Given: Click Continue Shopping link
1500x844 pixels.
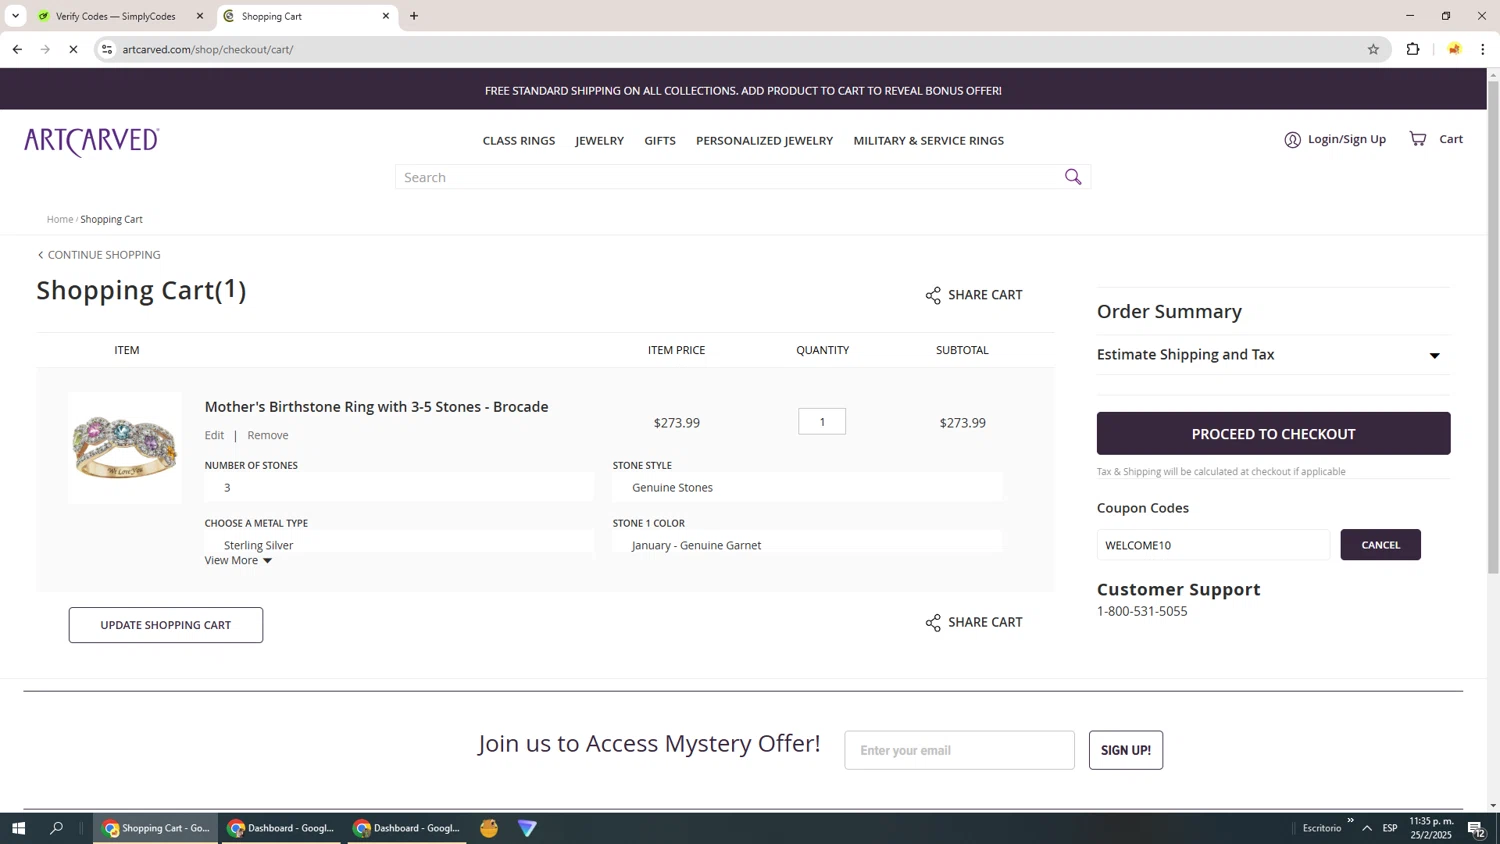Looking at the screenshot, I should 99,255.
